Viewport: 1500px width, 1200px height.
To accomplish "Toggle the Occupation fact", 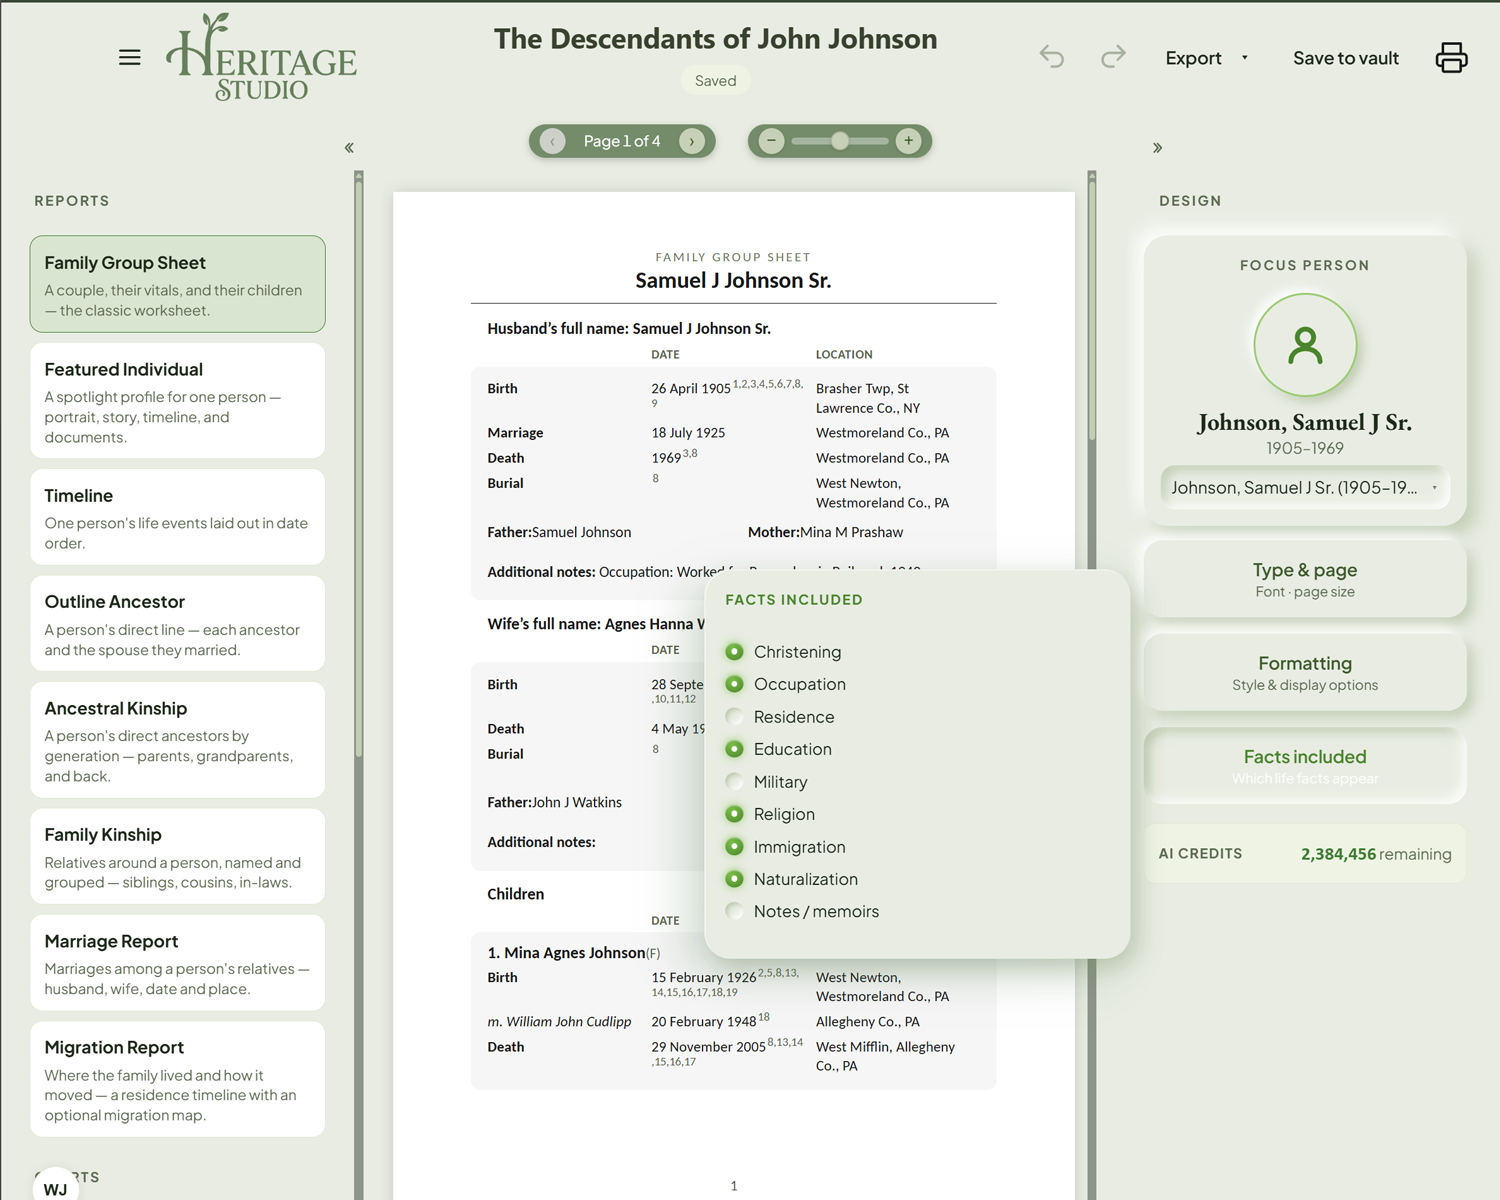I will point(734,684).
